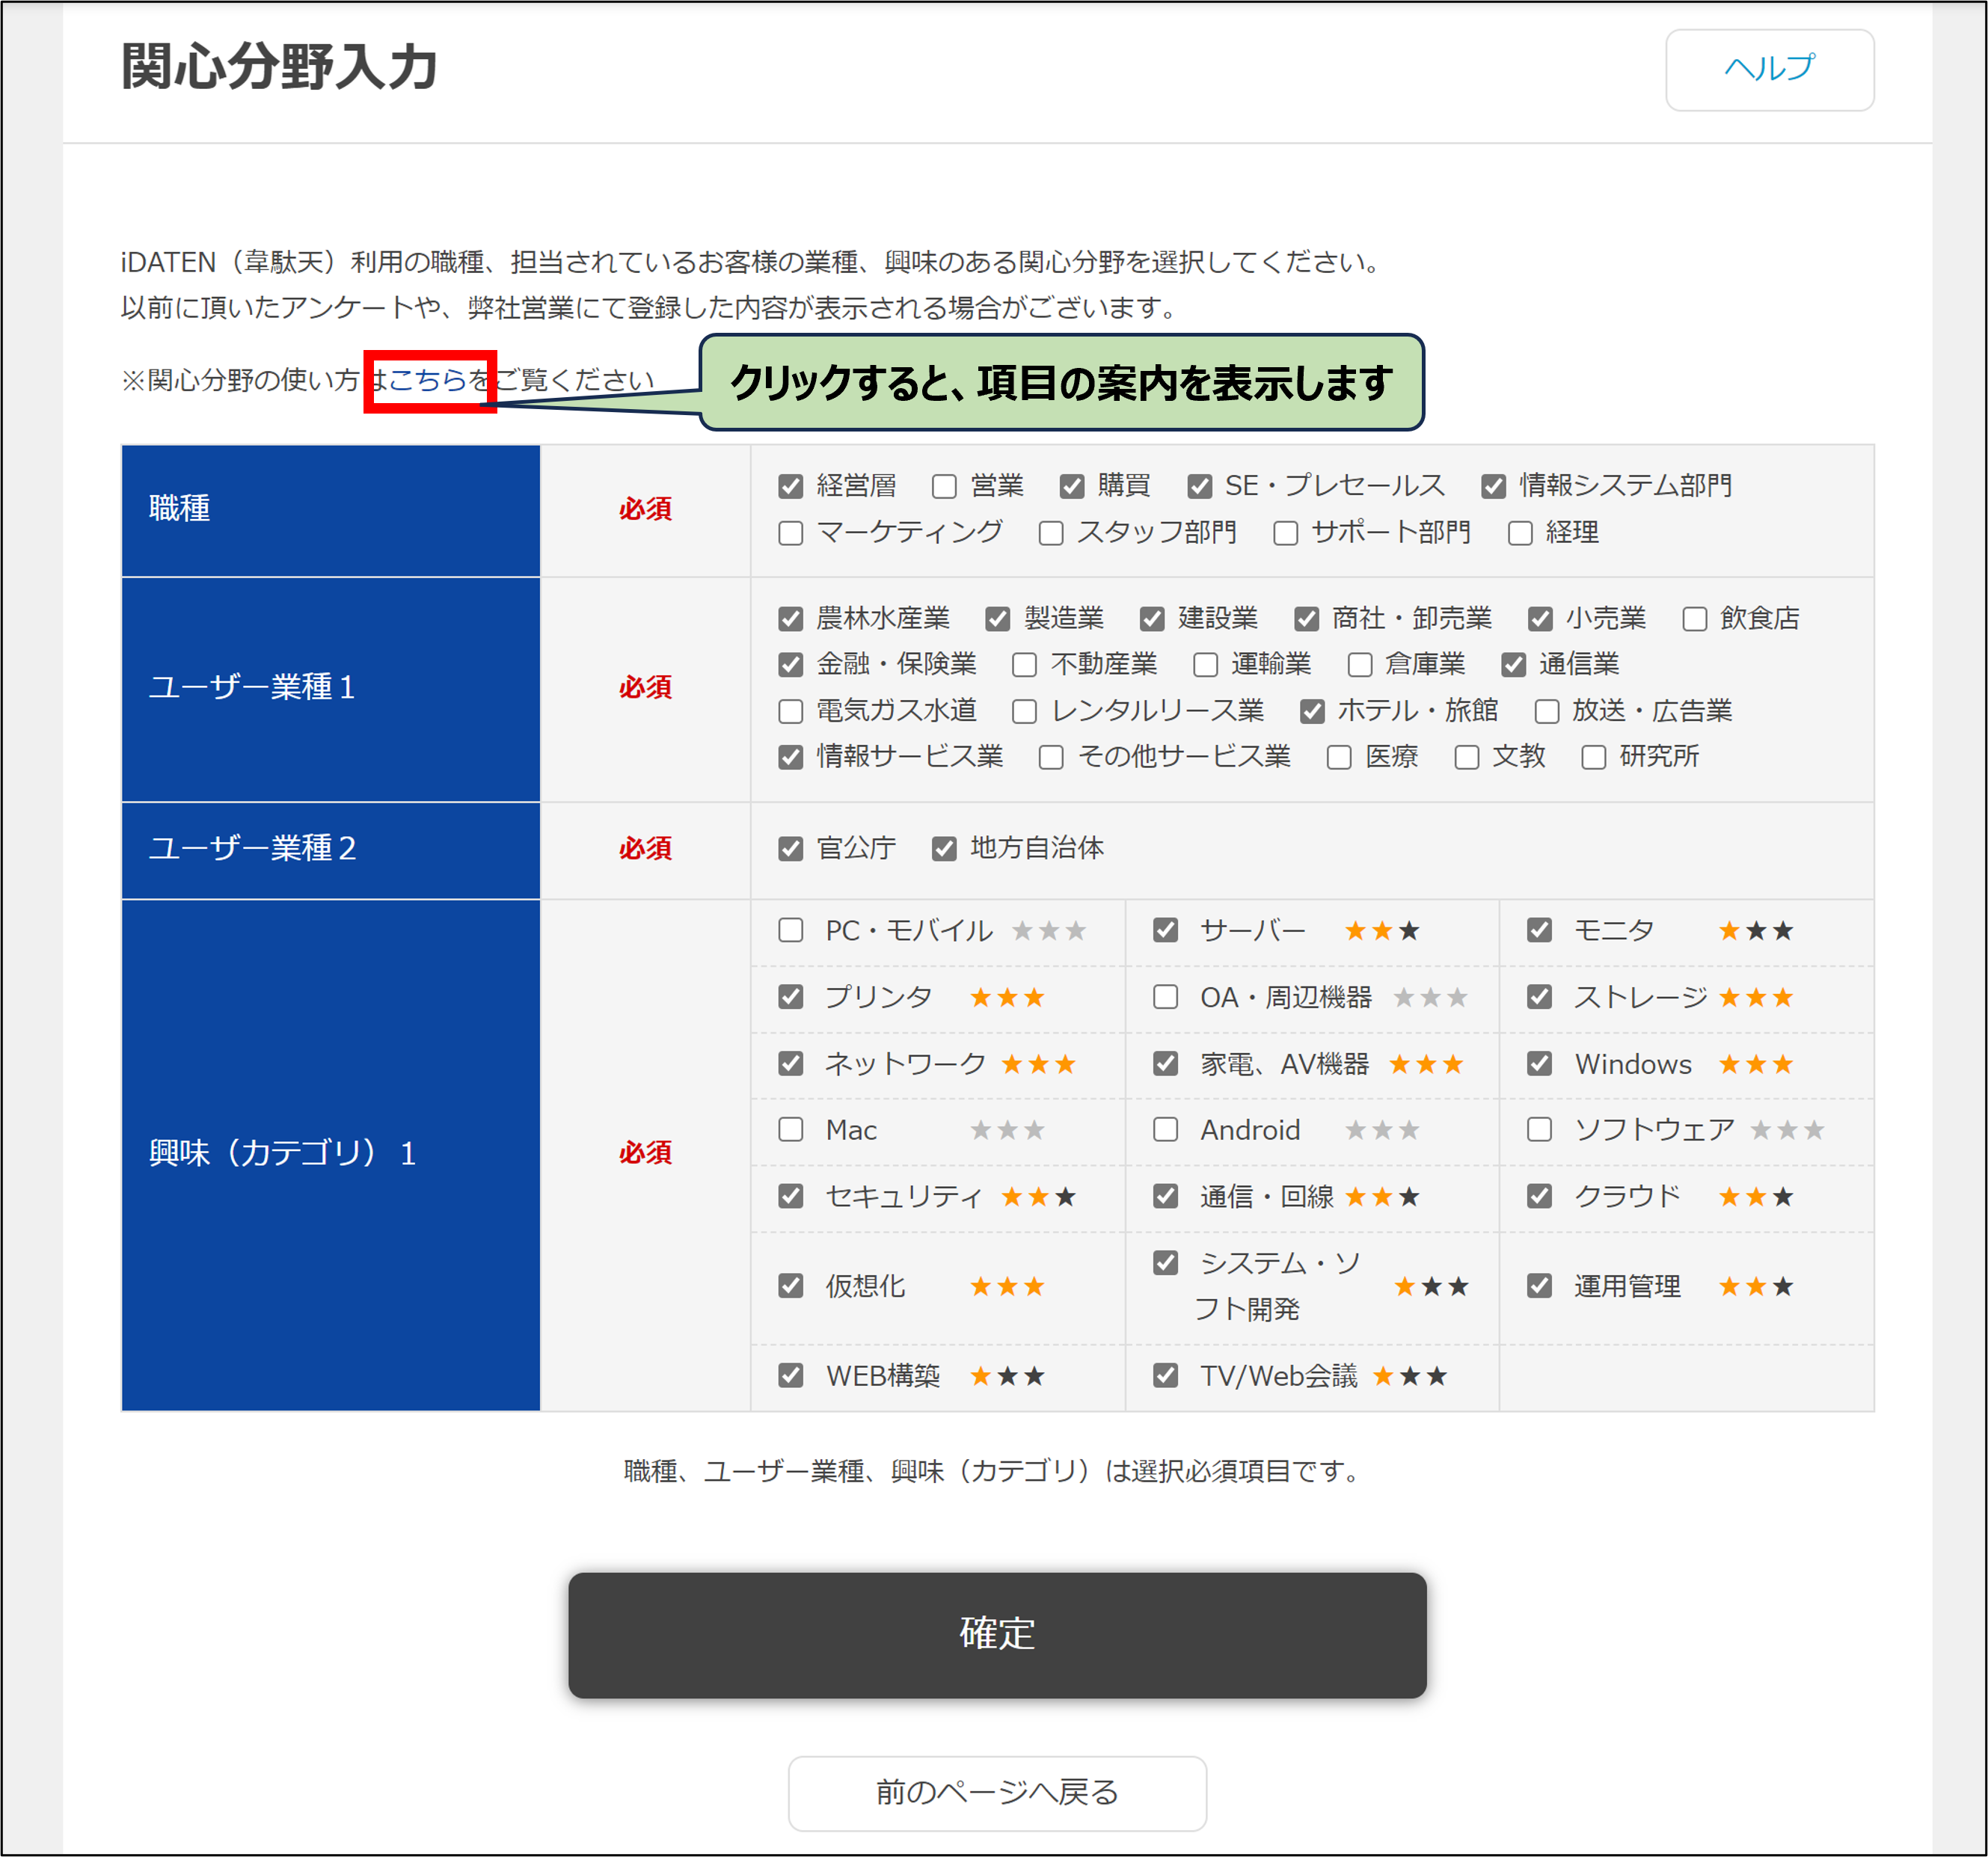
Task: Click the star rating next to Mac
Action: point(1007,1131)
